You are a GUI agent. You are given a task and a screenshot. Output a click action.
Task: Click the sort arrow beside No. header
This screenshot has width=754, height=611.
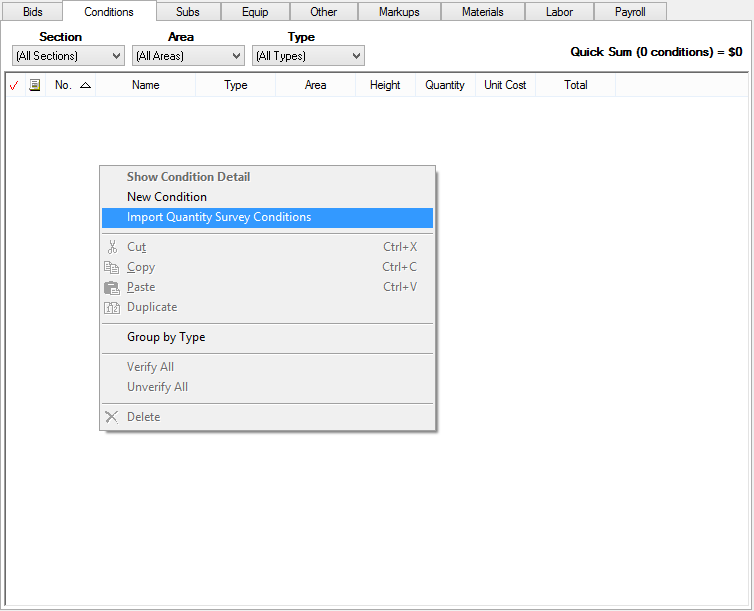click(x=86, y=85)
